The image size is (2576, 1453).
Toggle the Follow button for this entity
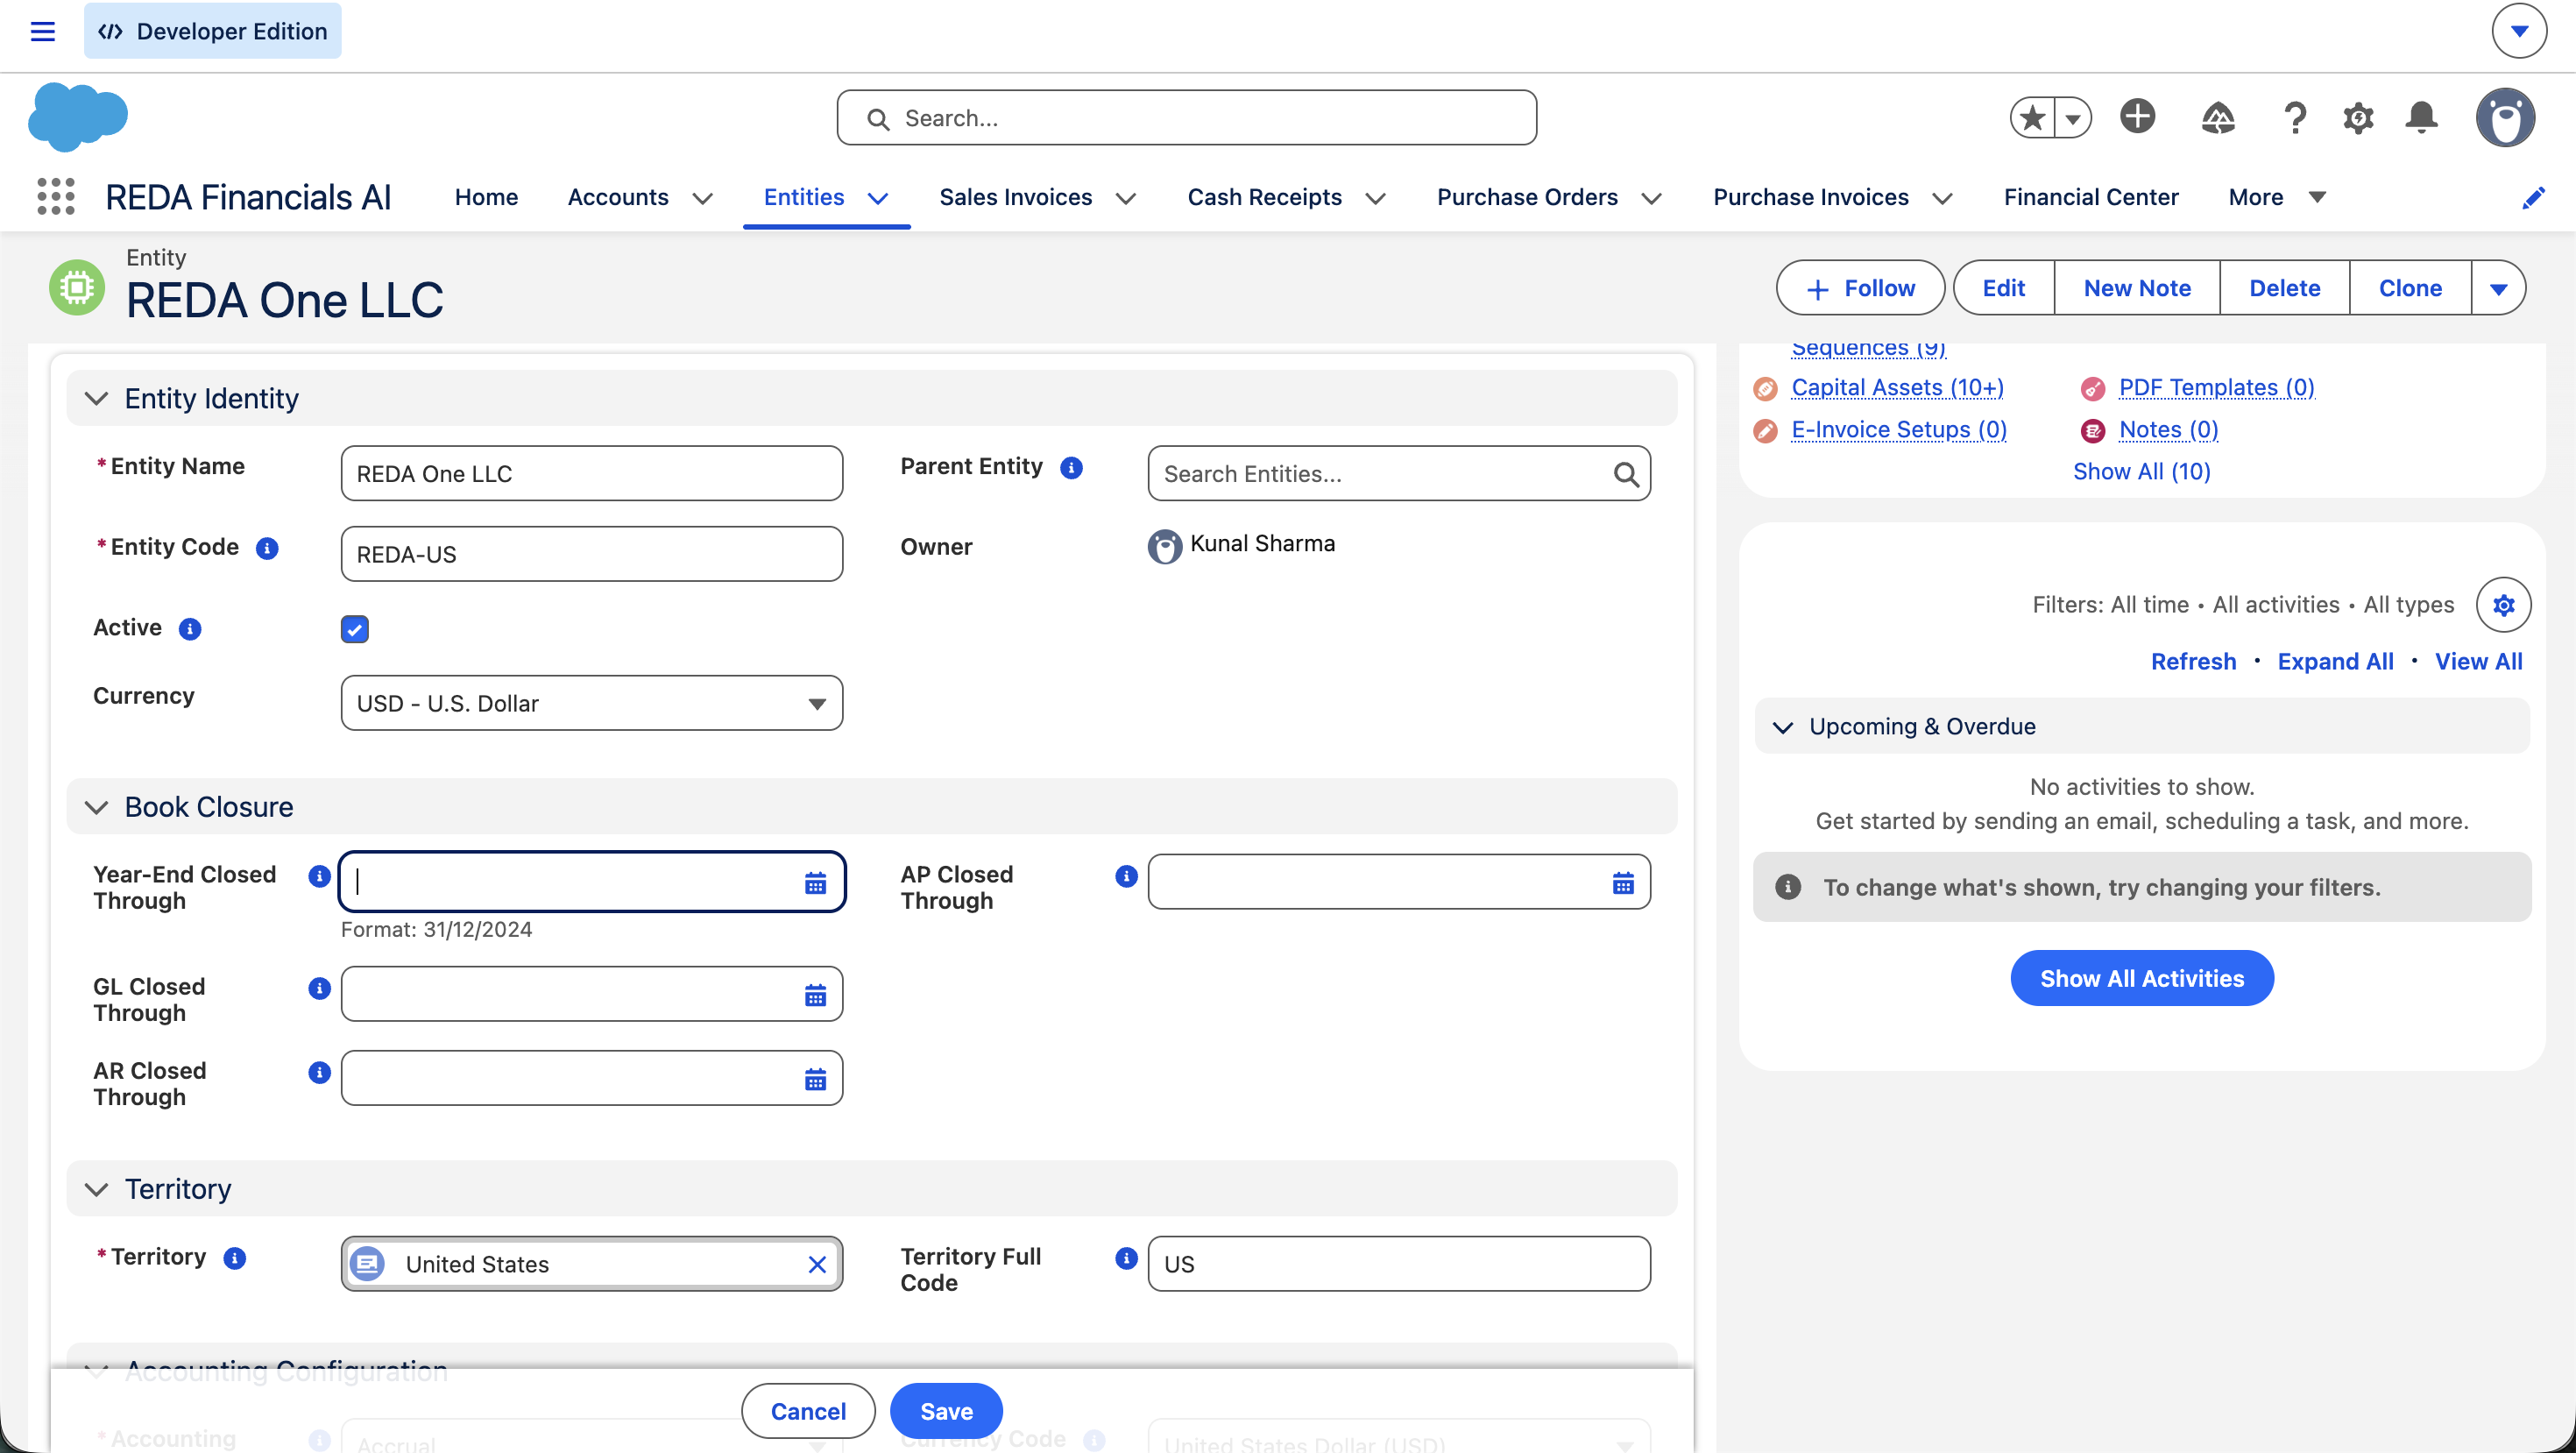point(1860,288)
